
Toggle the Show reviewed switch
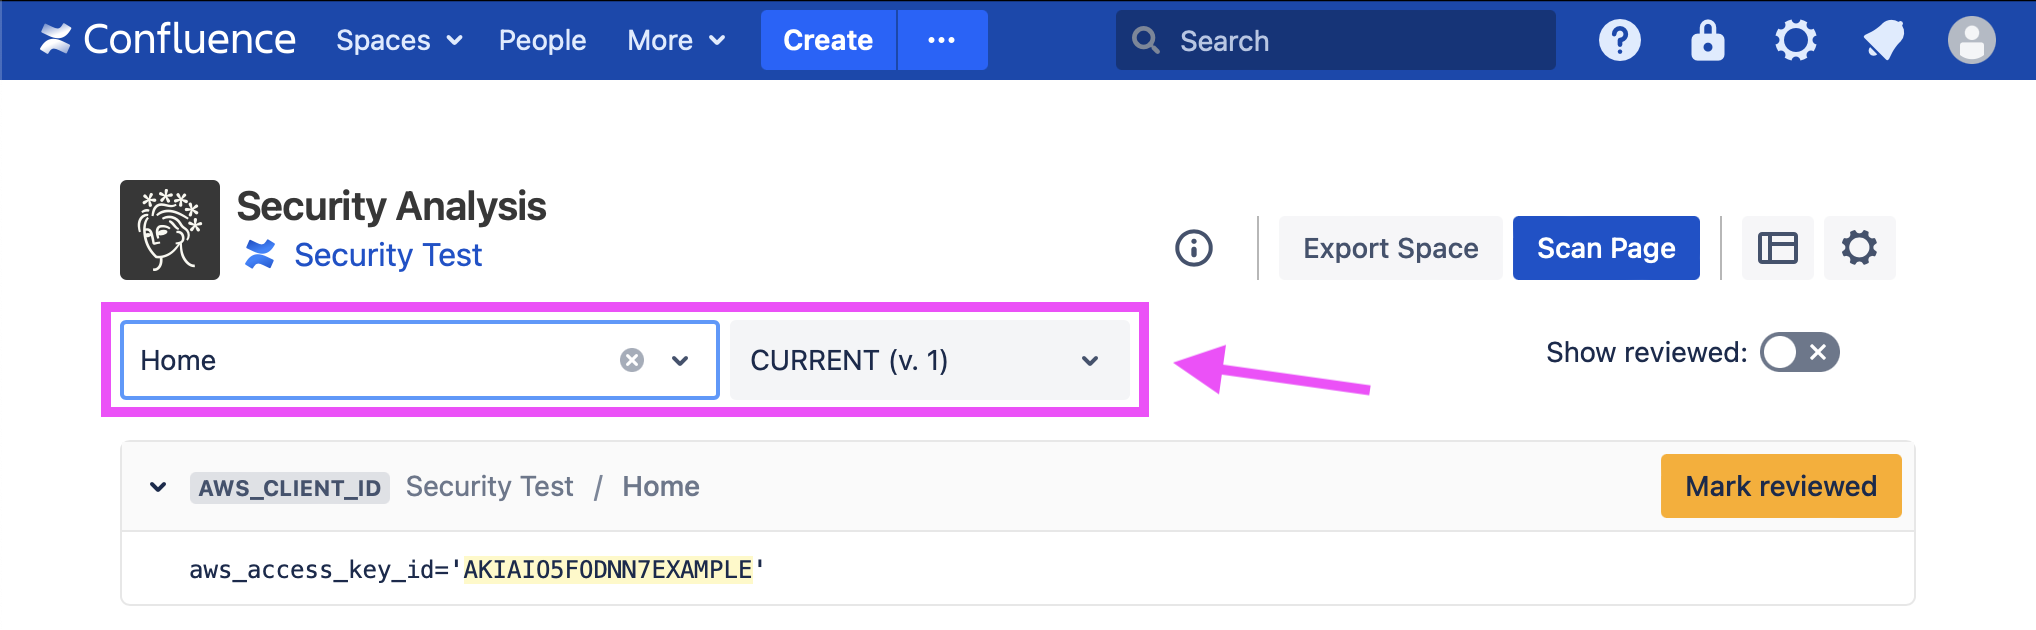tap(1799, 352)
